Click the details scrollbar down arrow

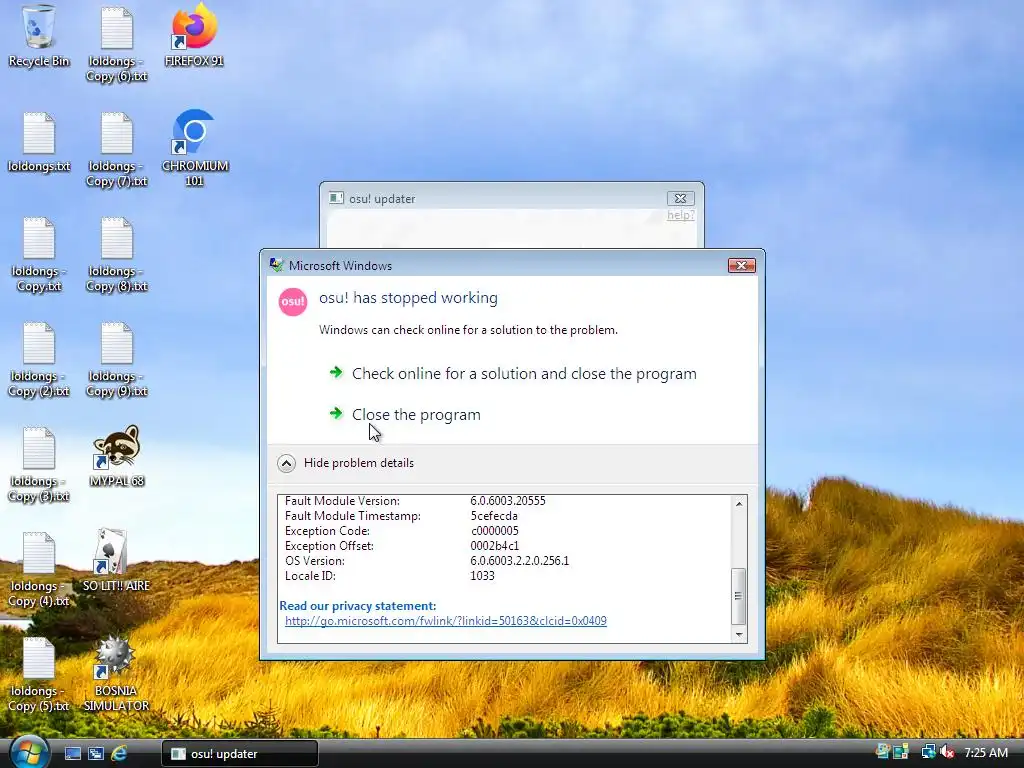point(739,634)
